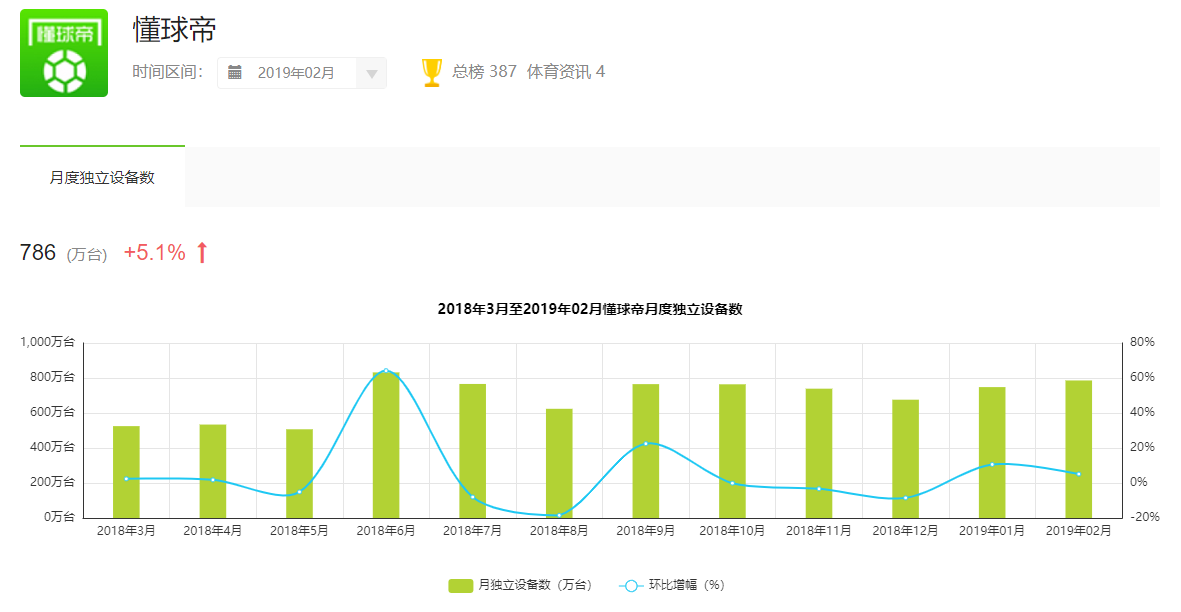Viewport: 1181px width, 612px height.
Task: Click the 2018年6月 x-axis label
Action: pos(386,531)
